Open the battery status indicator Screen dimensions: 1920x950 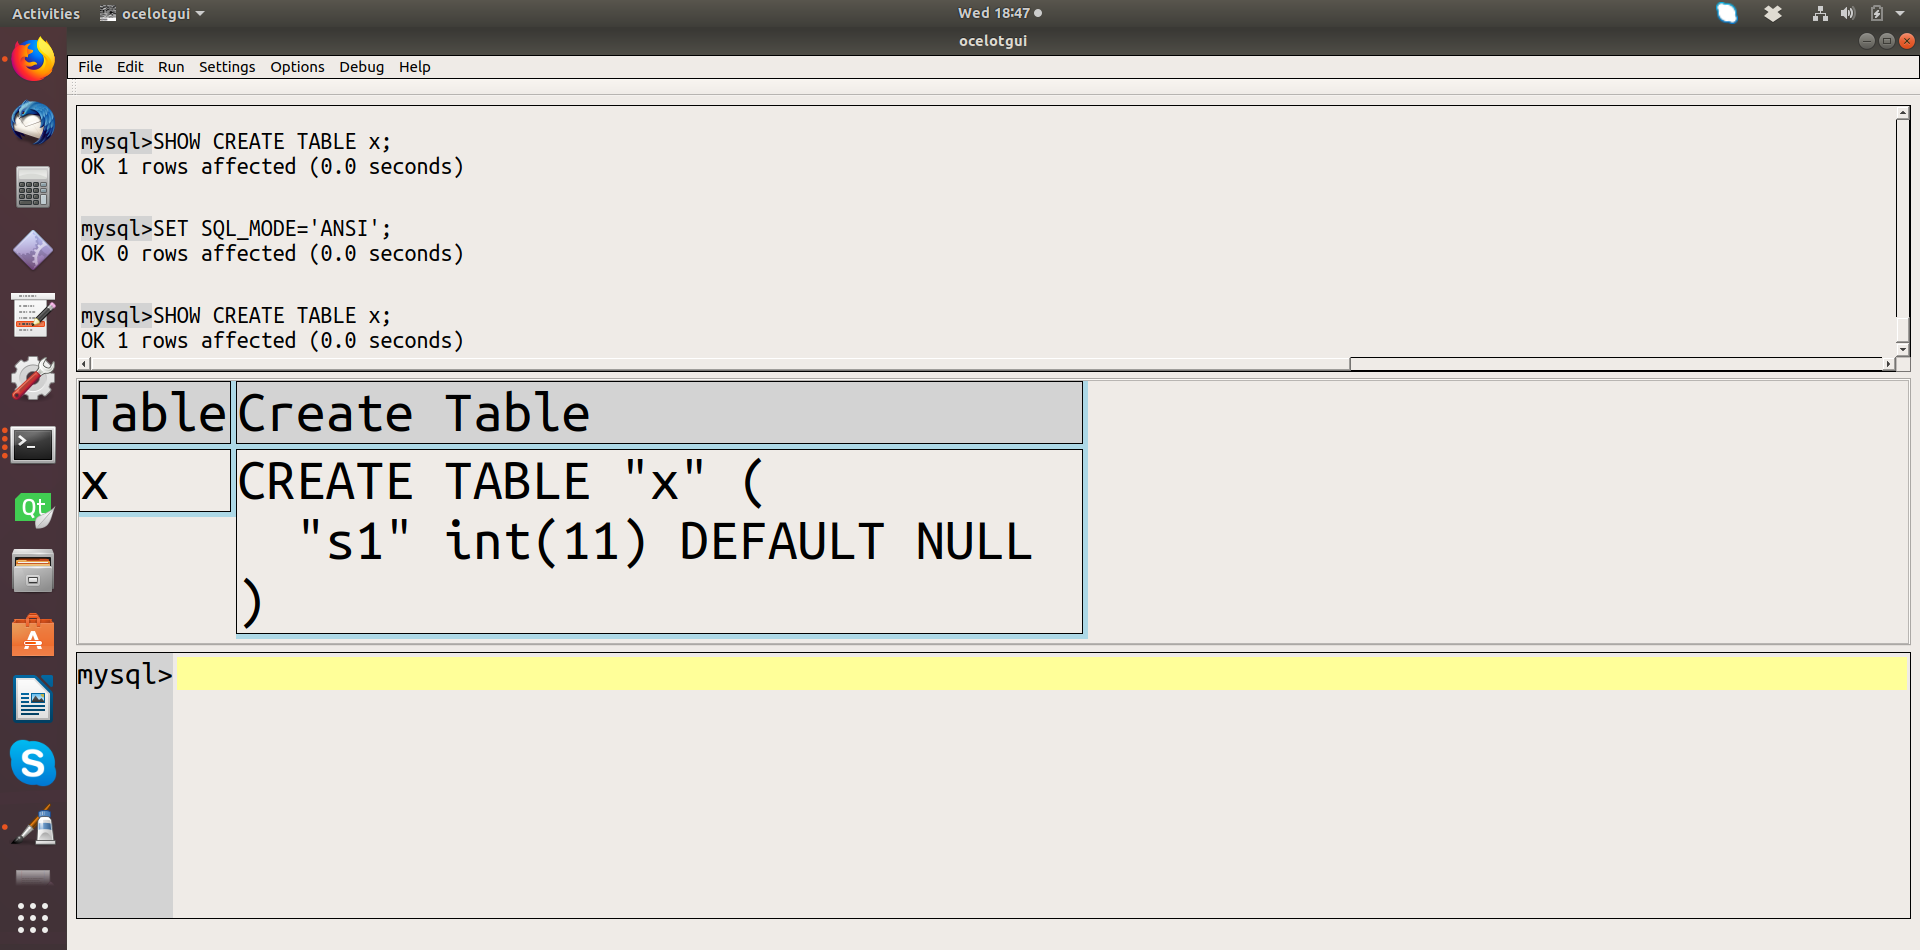coord(1877,13)
